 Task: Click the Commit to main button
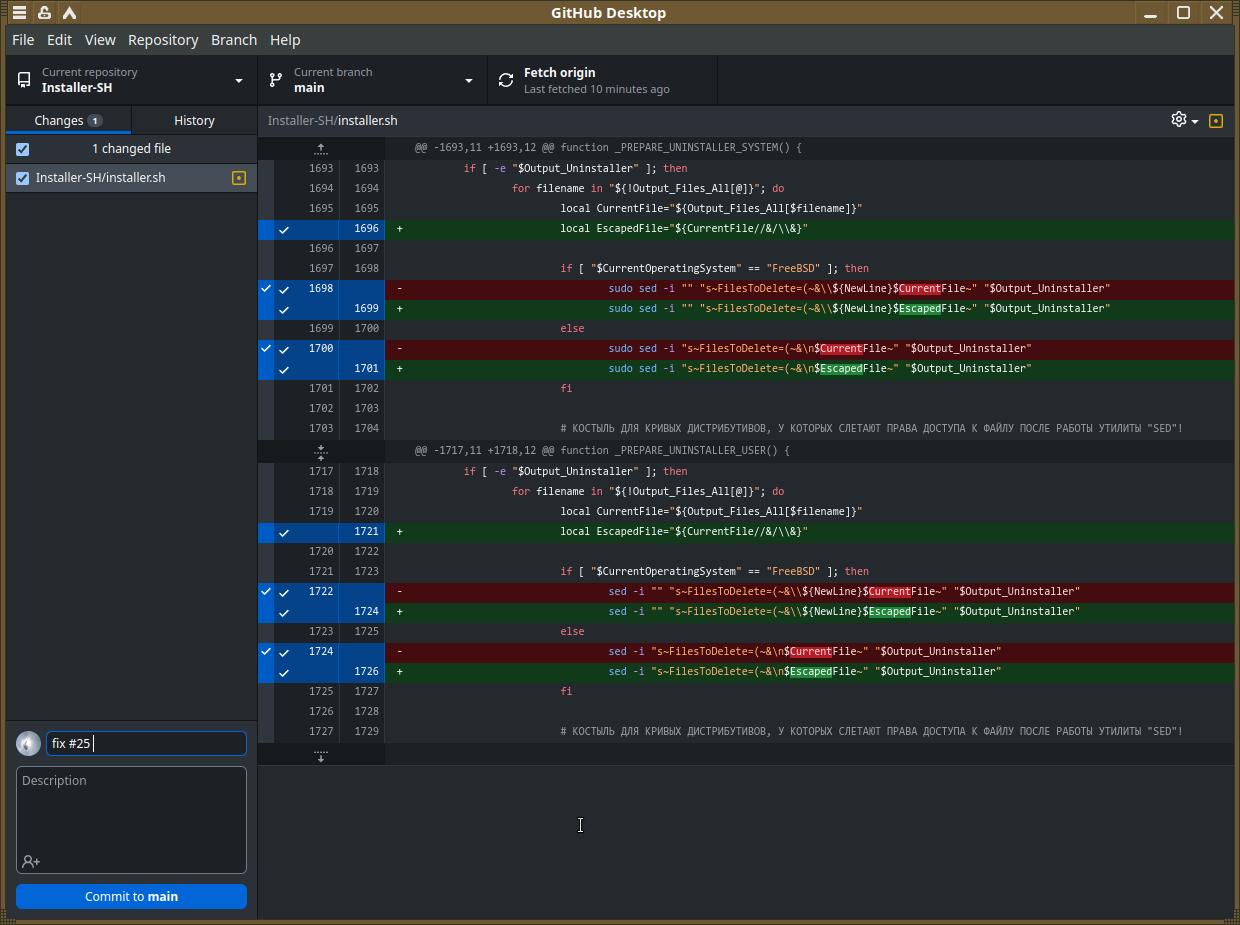[131, 896]
